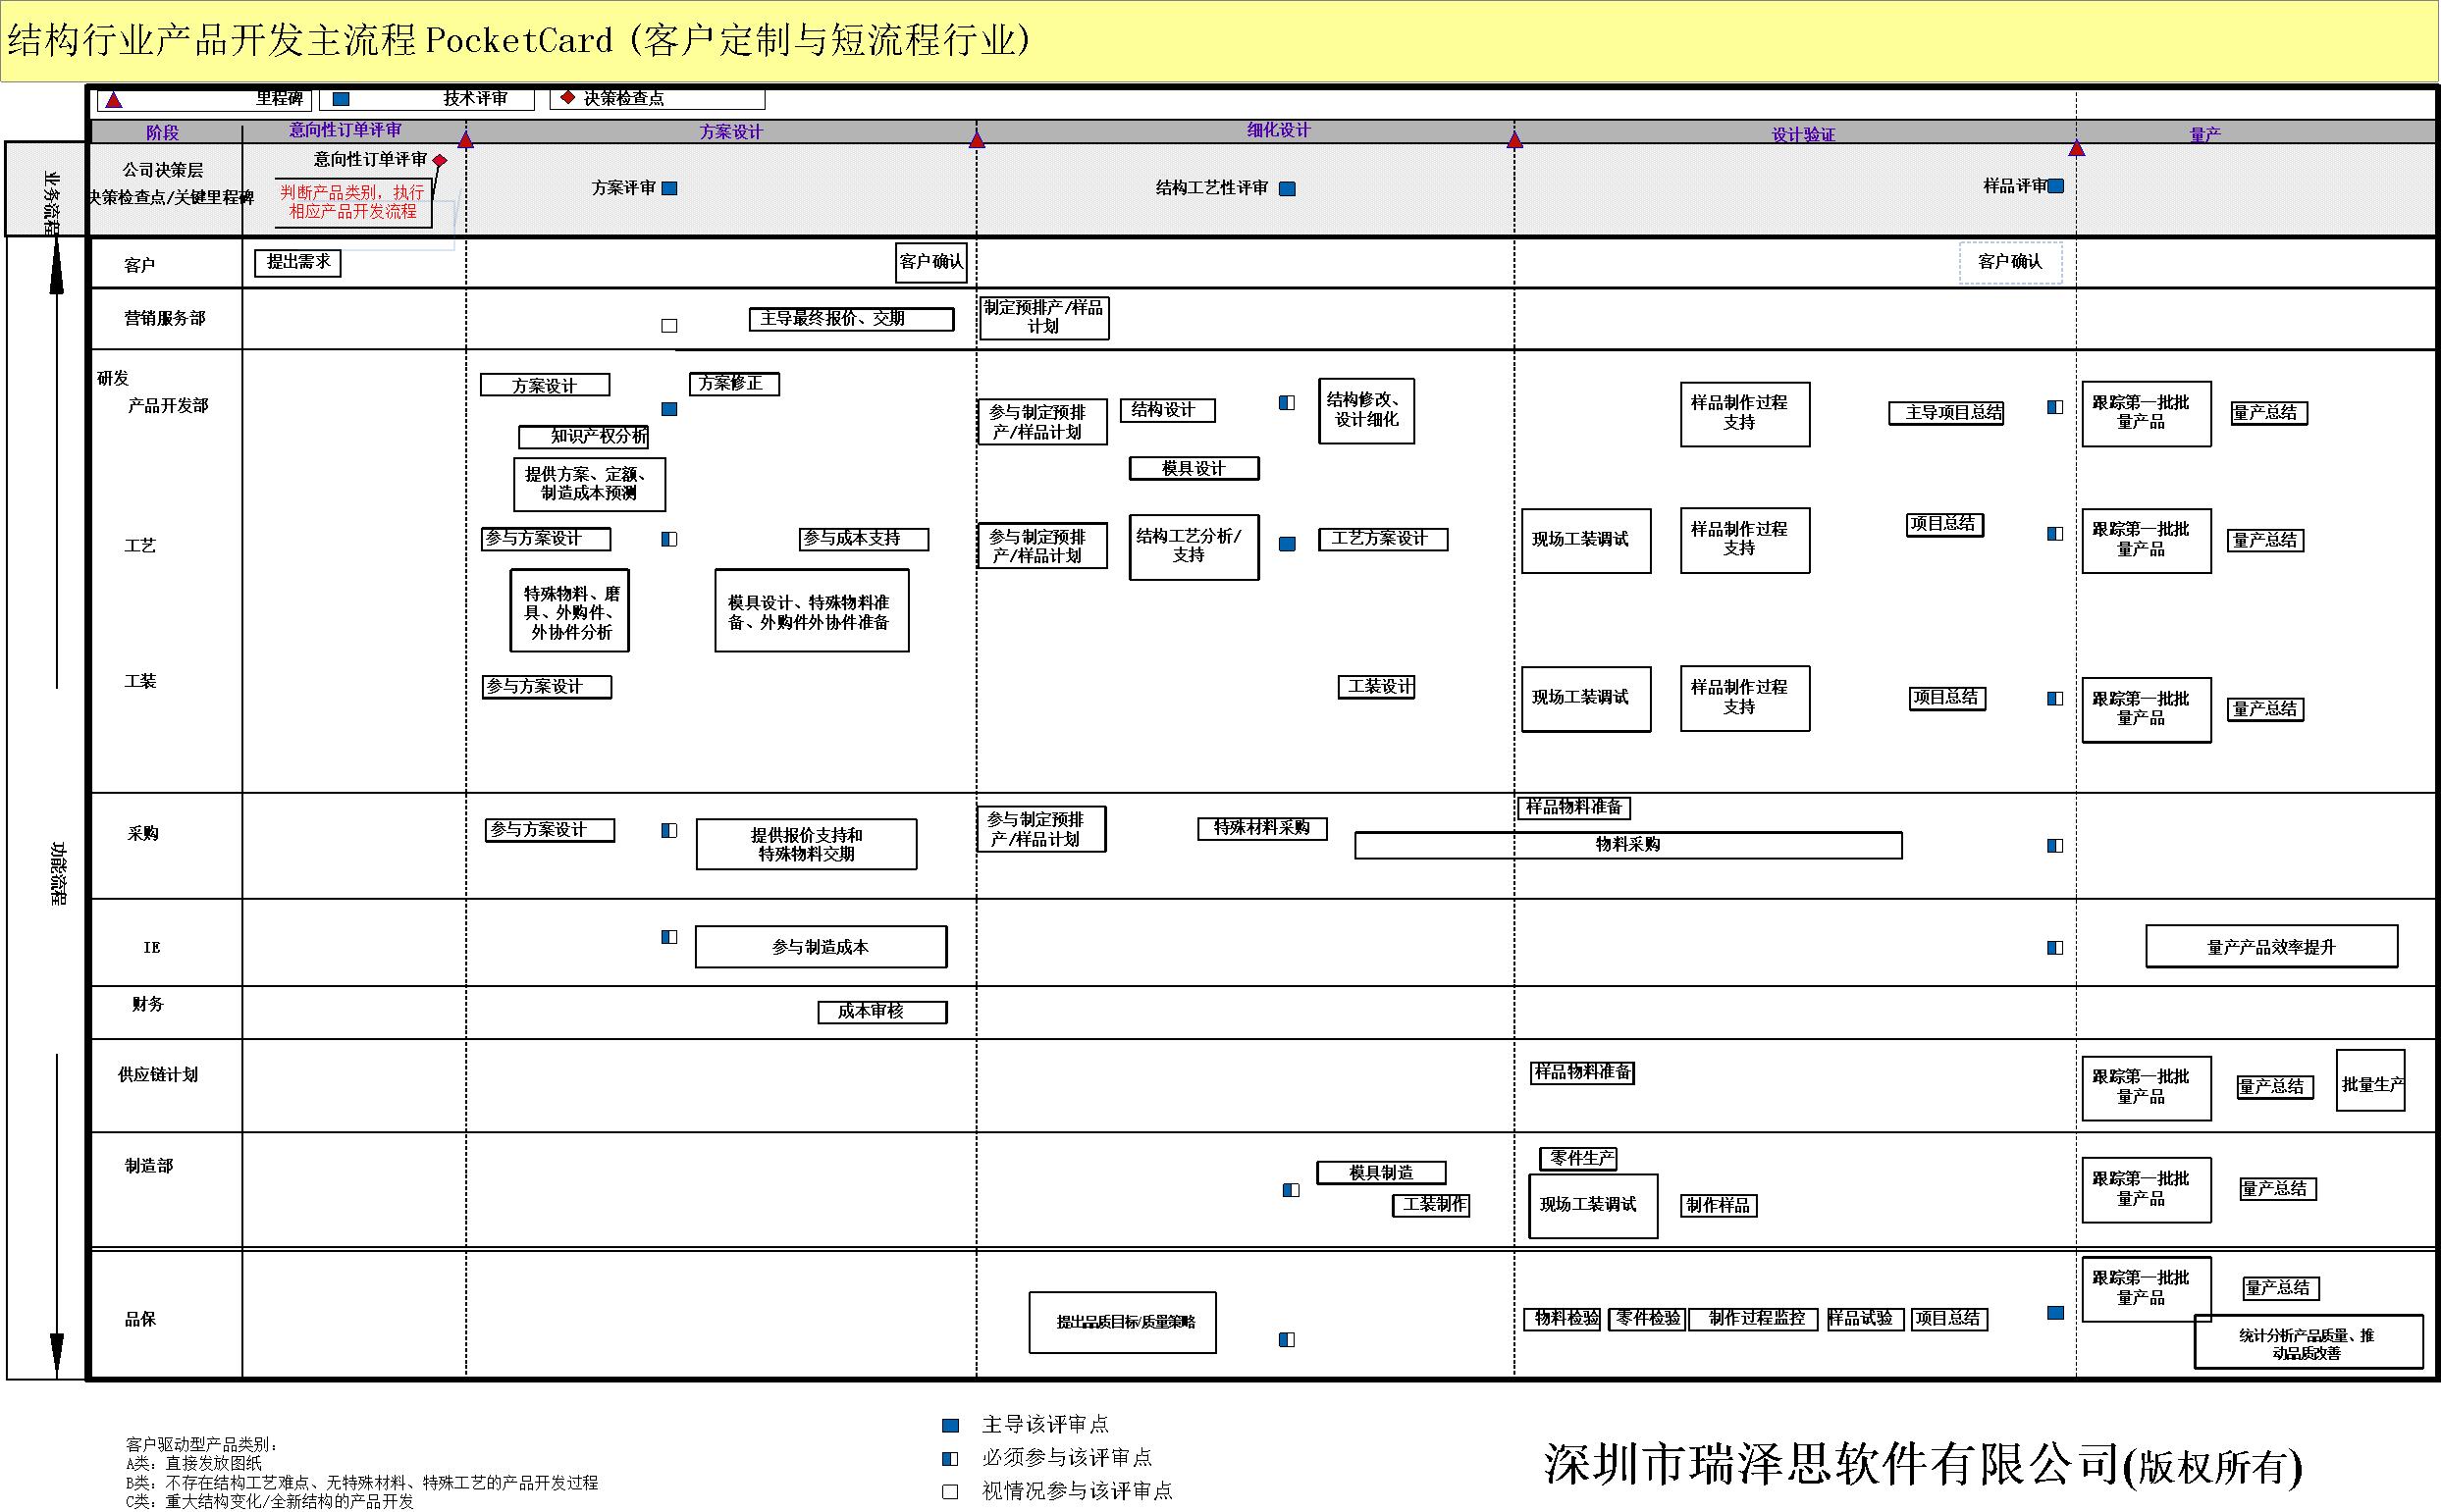The width and height of the screenshot is (2441, 1512).
Task: Click the blue square beside 结构工艺性评审
Action: point(1288,189)
